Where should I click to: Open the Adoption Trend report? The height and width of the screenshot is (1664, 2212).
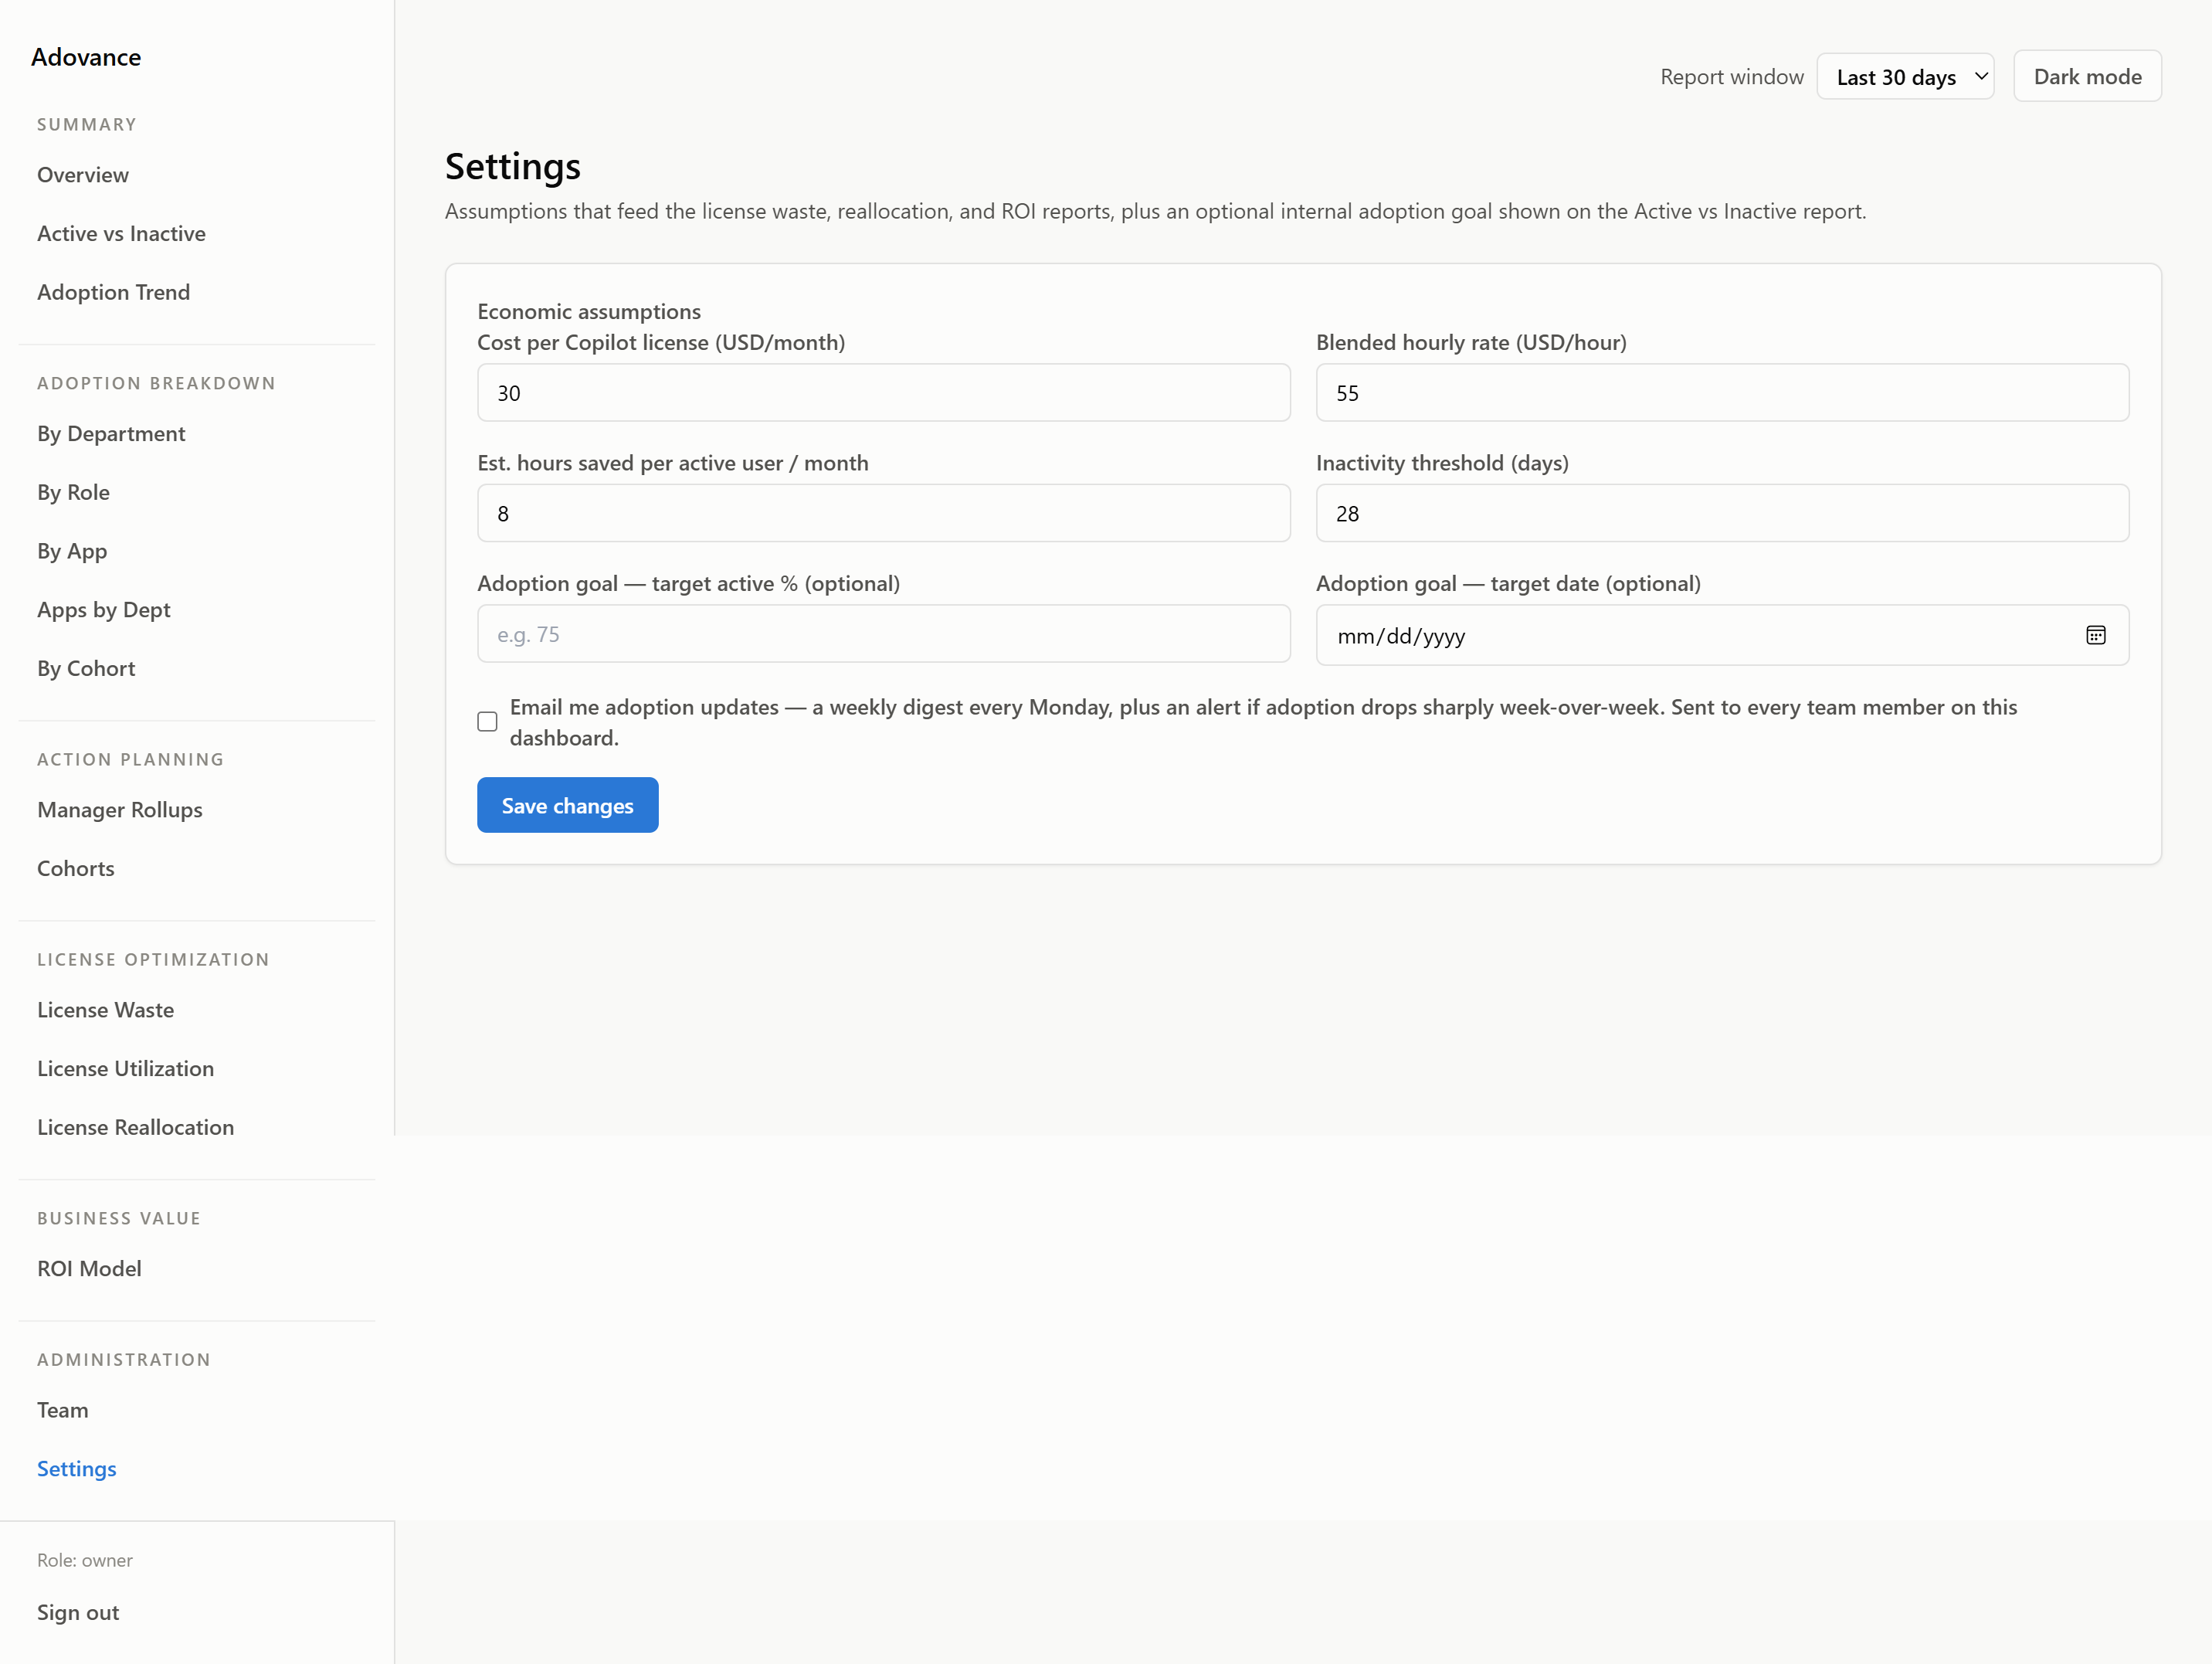(113, 292)
